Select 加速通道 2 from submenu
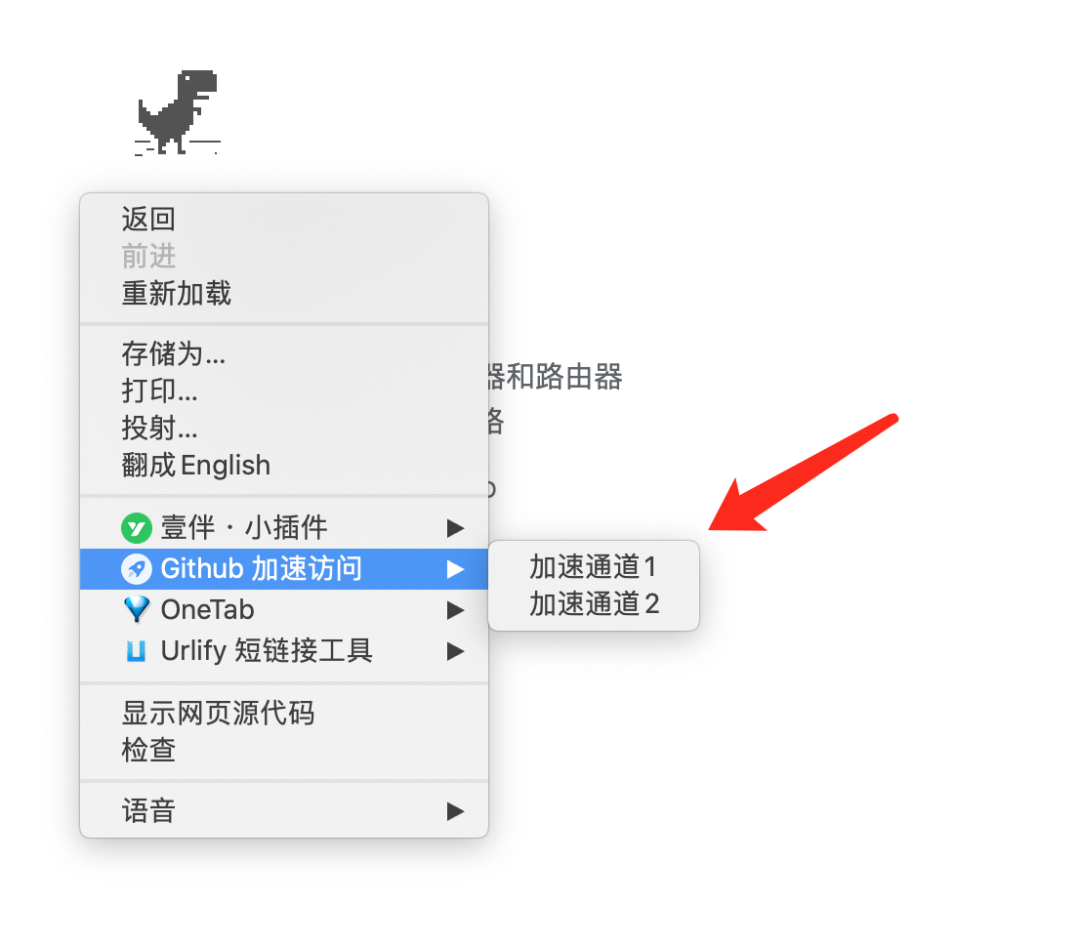 (593, 604)
